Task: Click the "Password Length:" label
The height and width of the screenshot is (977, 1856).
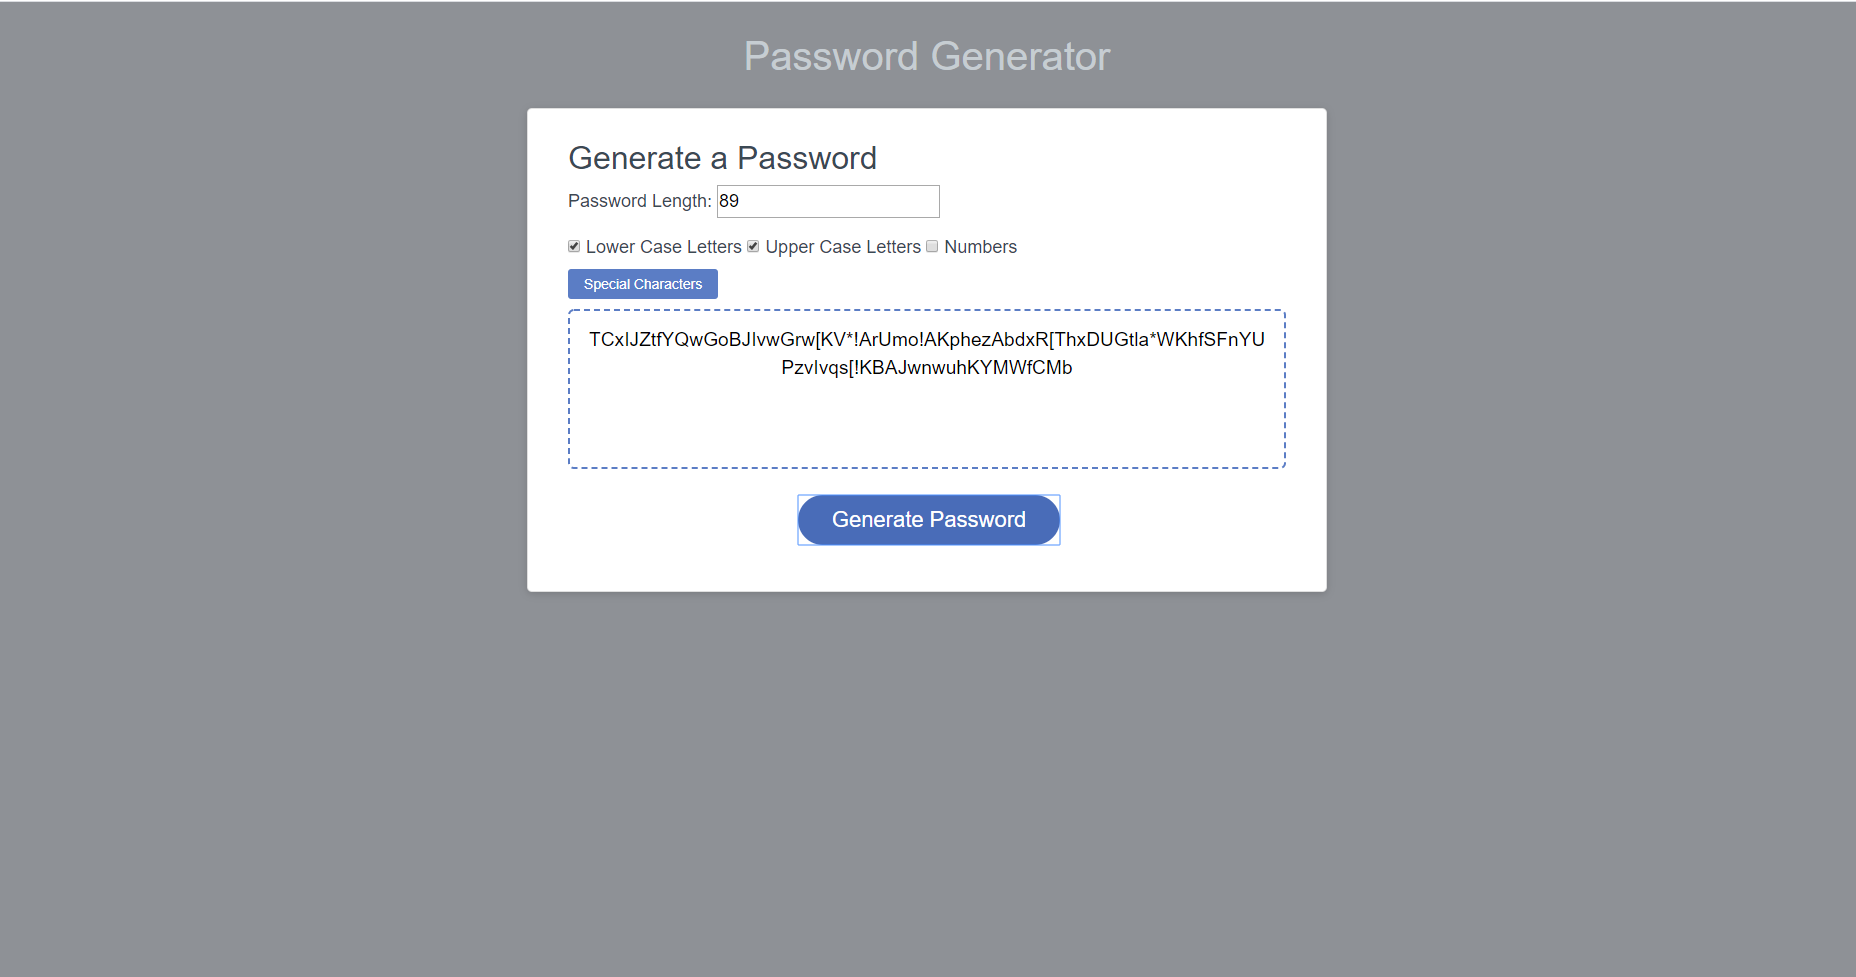Action: pyautogui.click(x=640, y=201)
